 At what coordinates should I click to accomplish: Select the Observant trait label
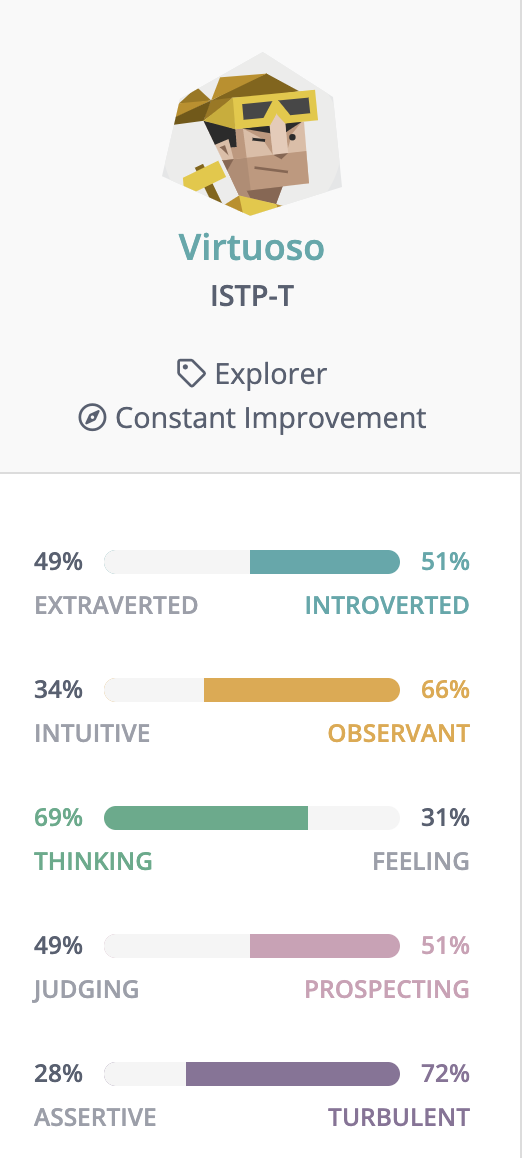(399, 733)
